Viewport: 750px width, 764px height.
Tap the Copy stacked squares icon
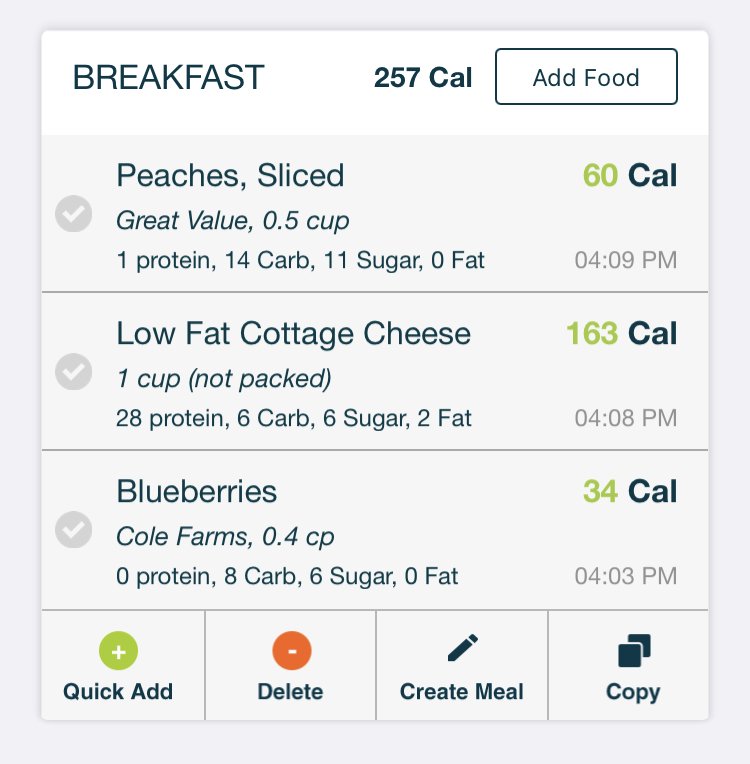click(634, 650)
